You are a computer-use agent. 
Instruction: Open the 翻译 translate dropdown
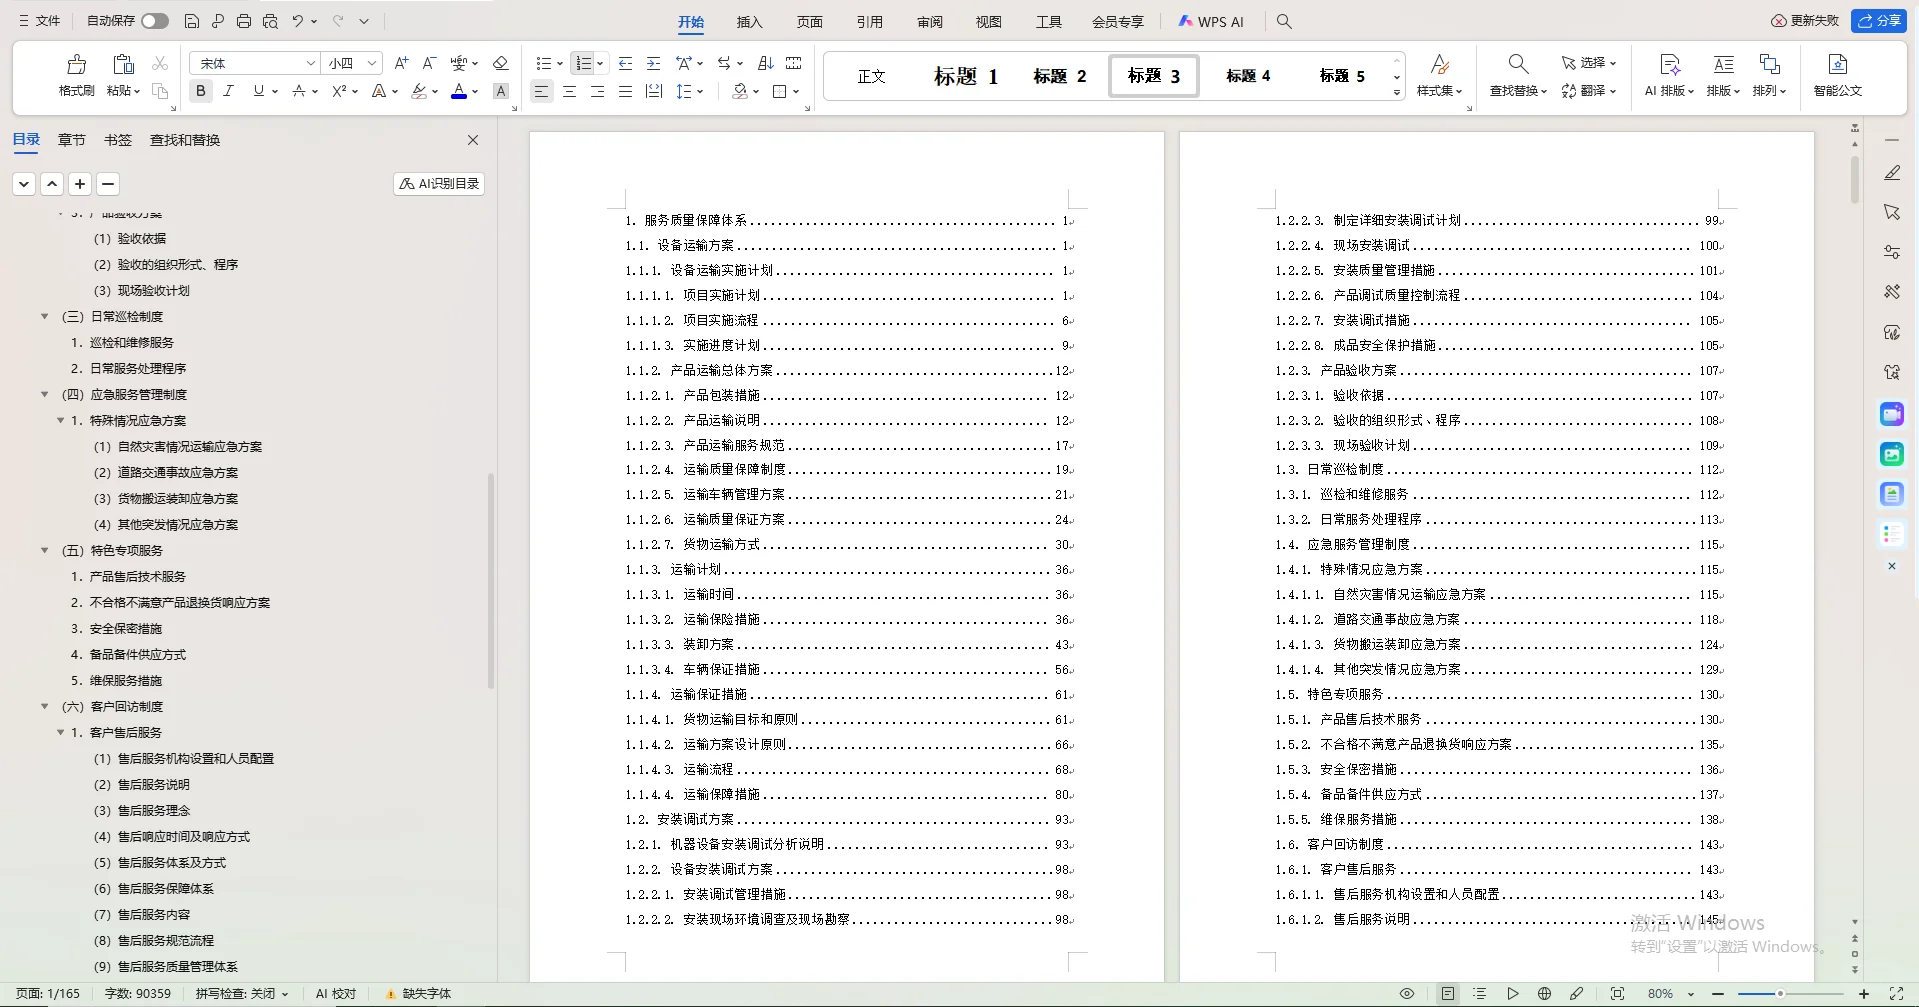click(x=1589, y=91)
